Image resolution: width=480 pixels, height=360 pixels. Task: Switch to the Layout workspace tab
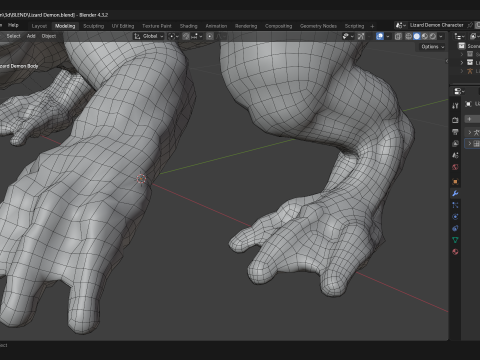click(39, 26)
